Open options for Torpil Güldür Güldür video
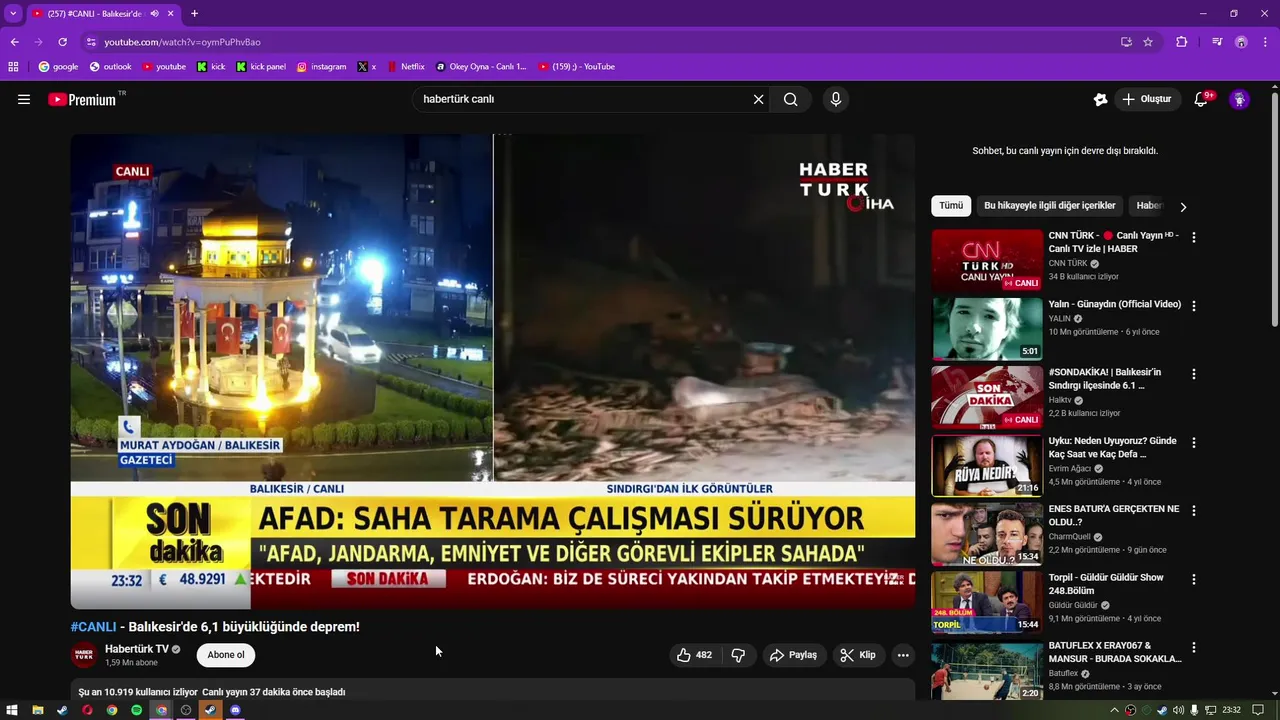This screenshot has height=720, width=1280. tap(1193, 579)
